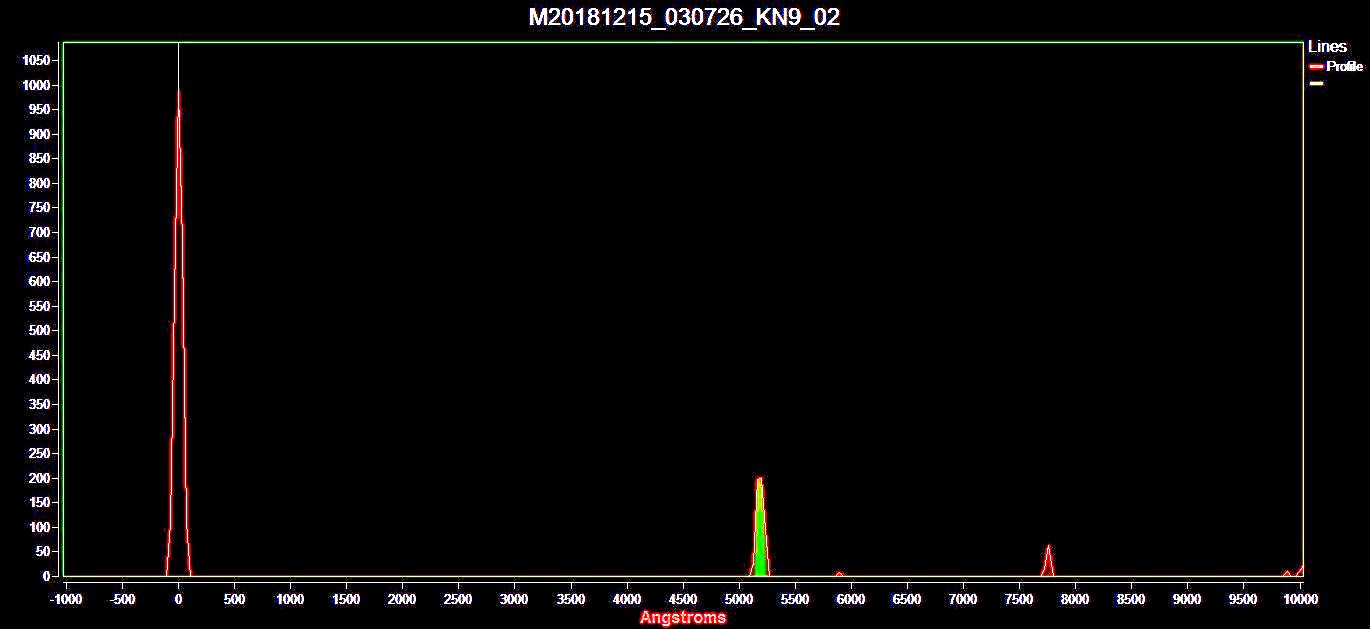Click the Lines legend heading
The image size is (1372, 630).
pyautogui.click(x=1327, y=47)
